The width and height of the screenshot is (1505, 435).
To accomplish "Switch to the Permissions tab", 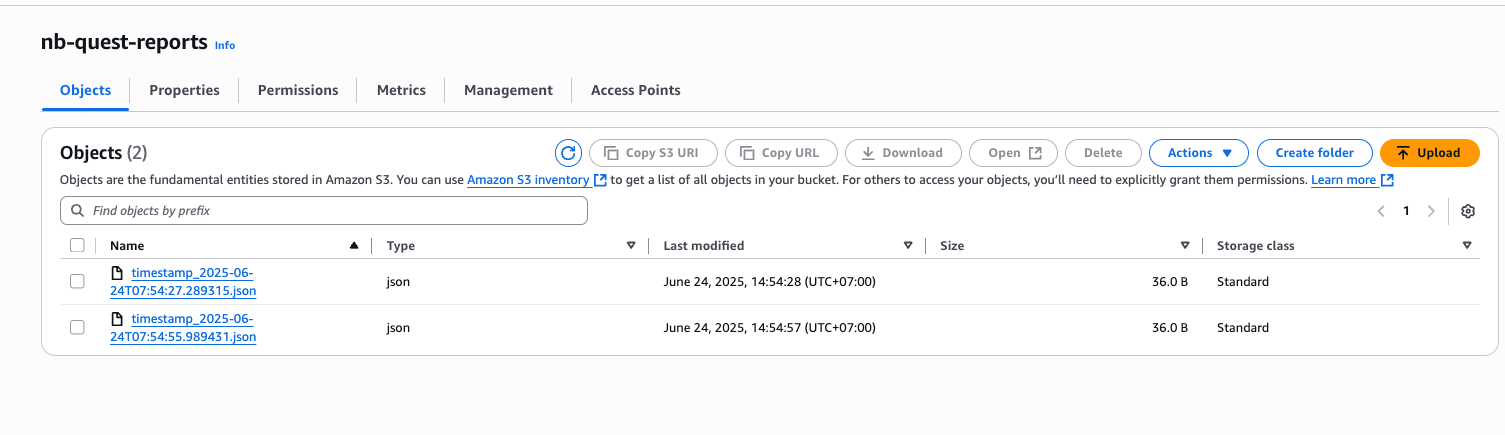I will [x=298, y=90].
